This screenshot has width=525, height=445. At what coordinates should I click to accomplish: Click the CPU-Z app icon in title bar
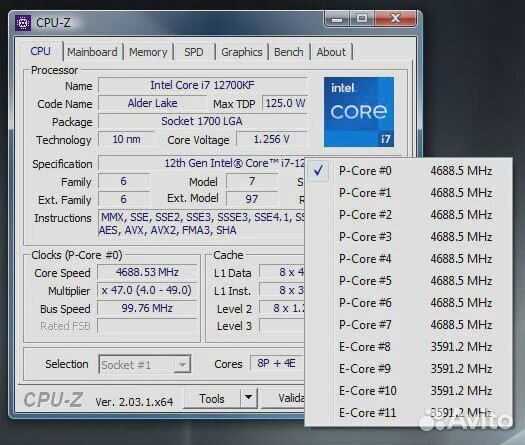(x=23, y=23)
